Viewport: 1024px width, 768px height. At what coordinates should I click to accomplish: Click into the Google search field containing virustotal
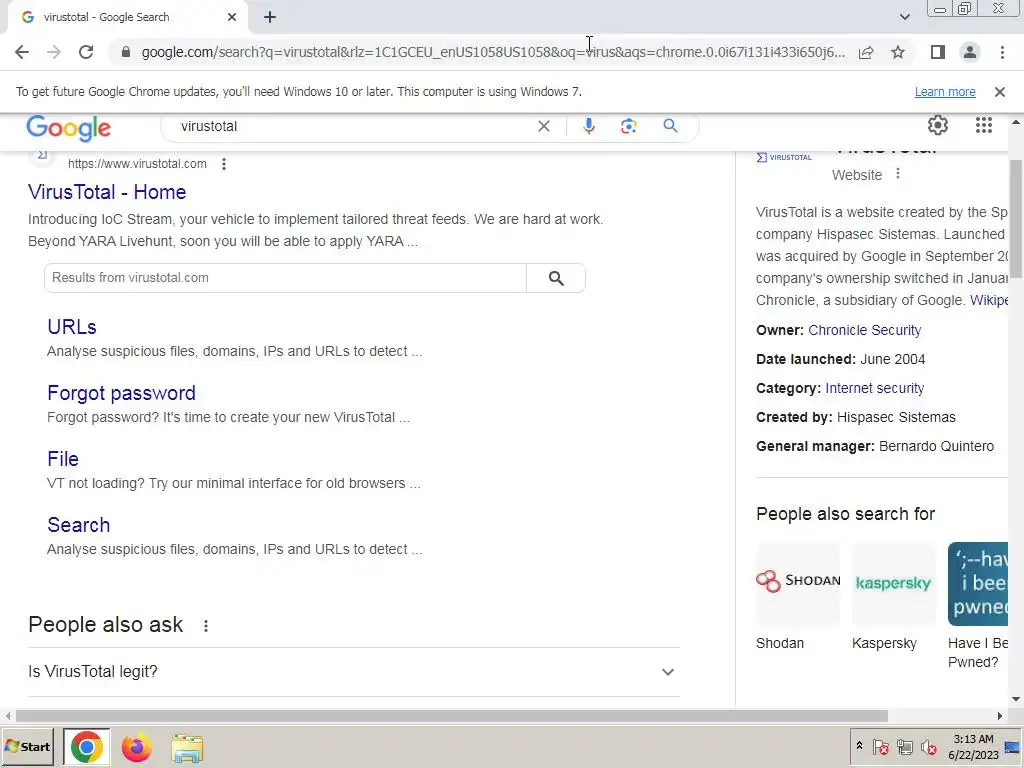353,126
